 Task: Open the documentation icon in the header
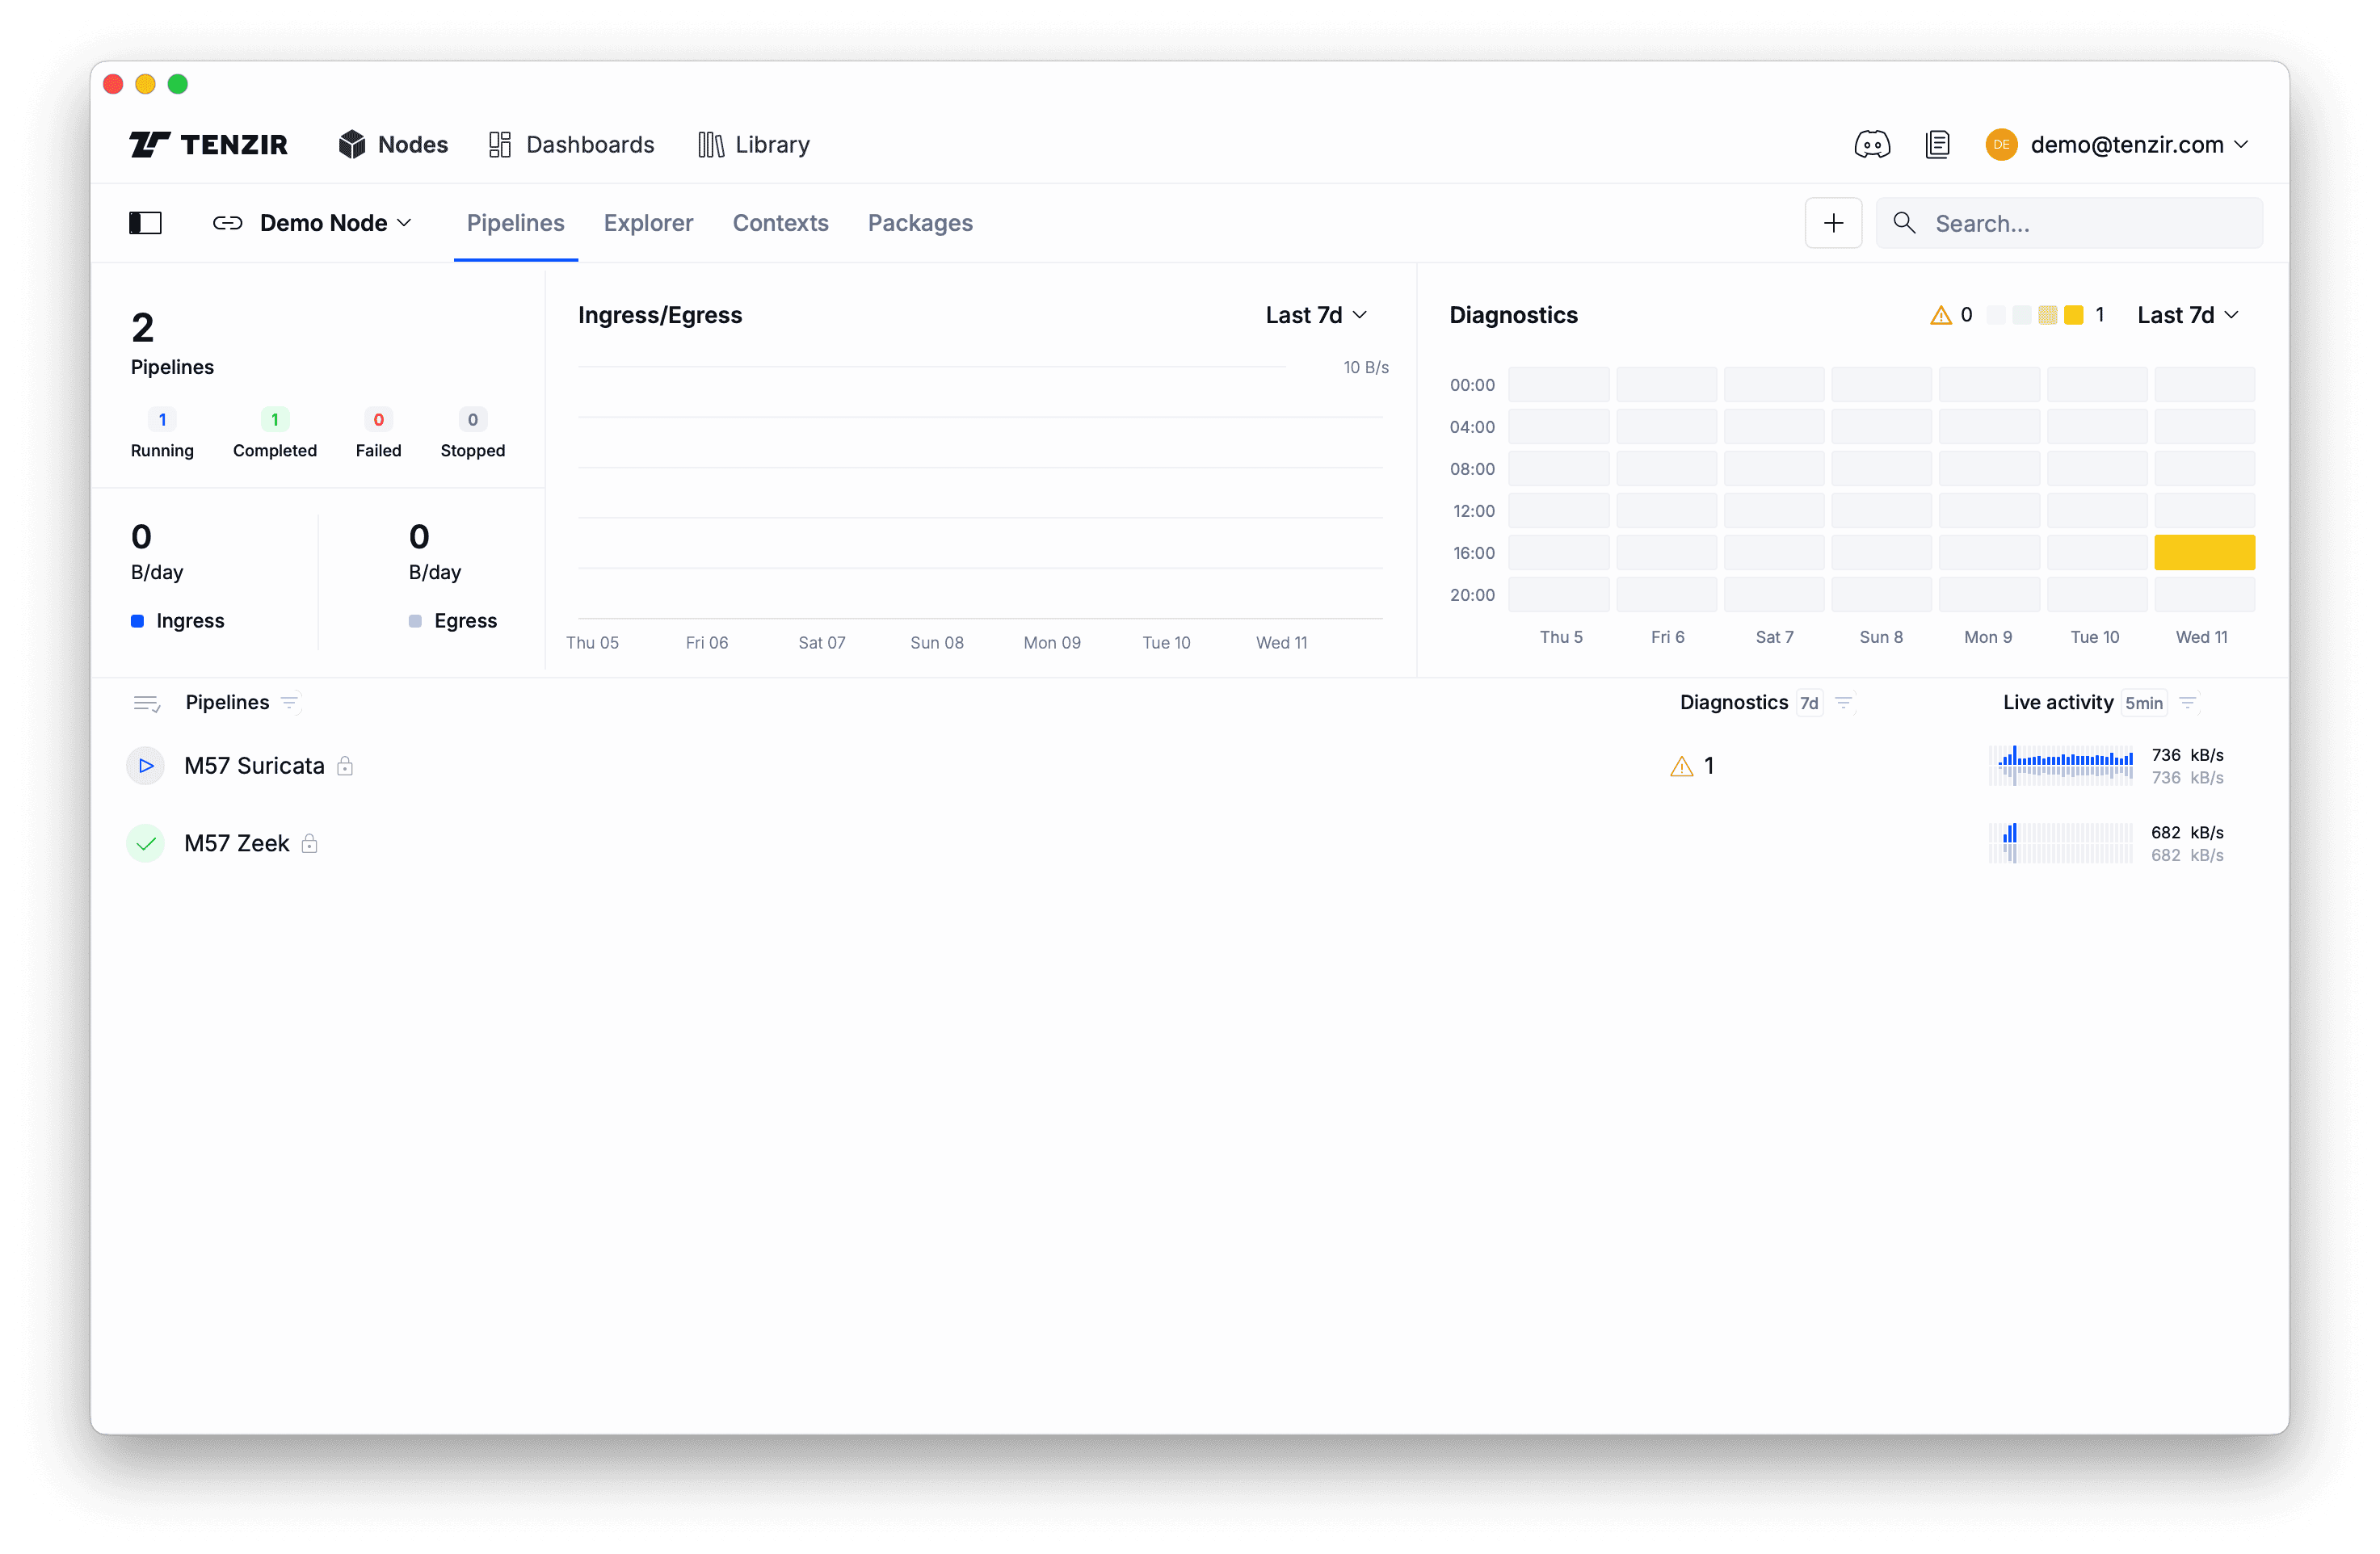[1938, 144]
